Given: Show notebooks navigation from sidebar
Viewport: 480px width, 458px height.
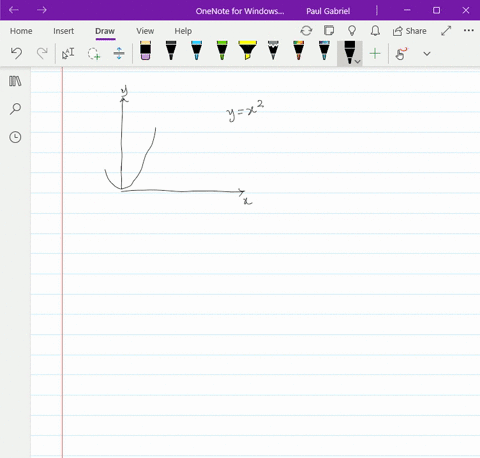Looking at the screenshot, I should click(15, 81).
